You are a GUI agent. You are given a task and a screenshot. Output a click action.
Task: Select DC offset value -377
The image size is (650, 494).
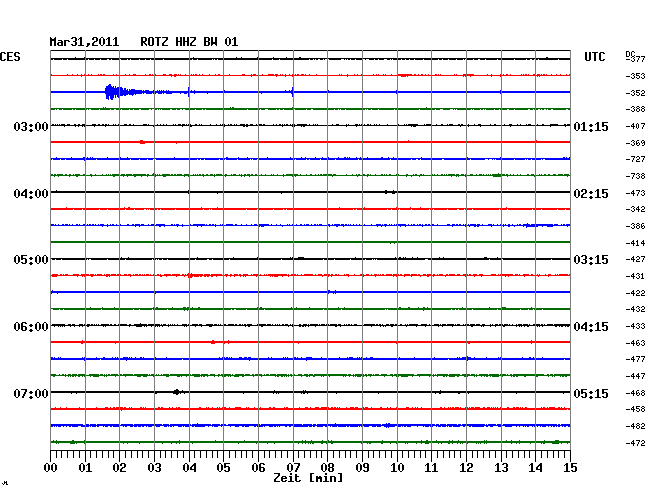coord(636,59)
